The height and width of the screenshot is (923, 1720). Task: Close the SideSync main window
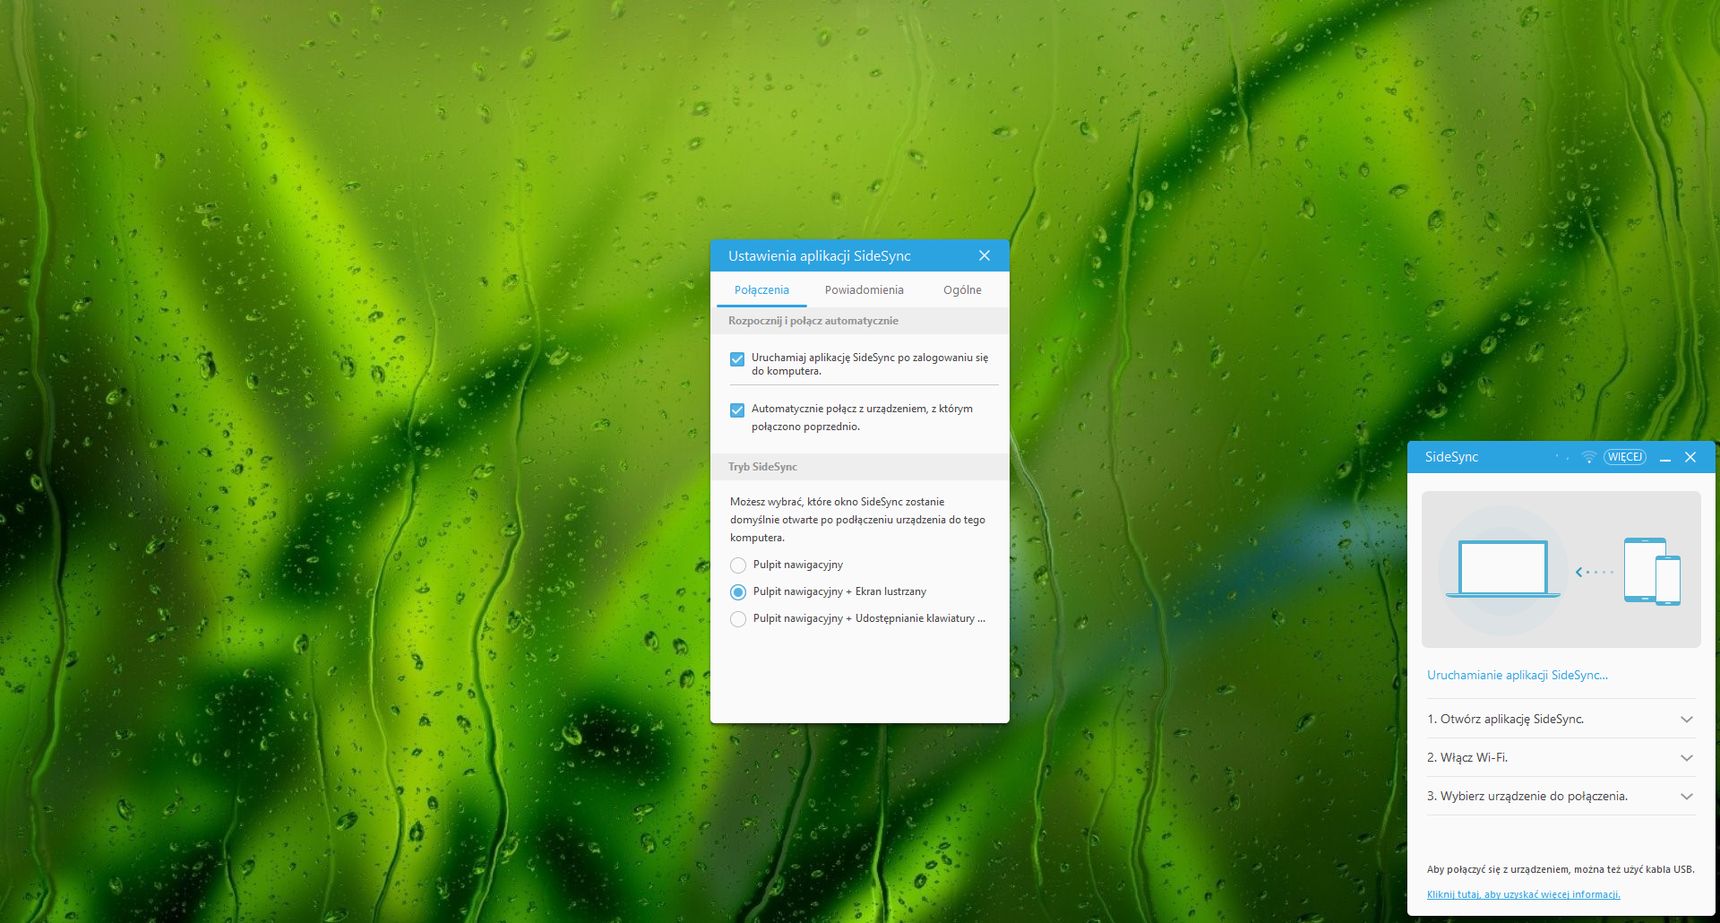click(x=1690, y=457)
